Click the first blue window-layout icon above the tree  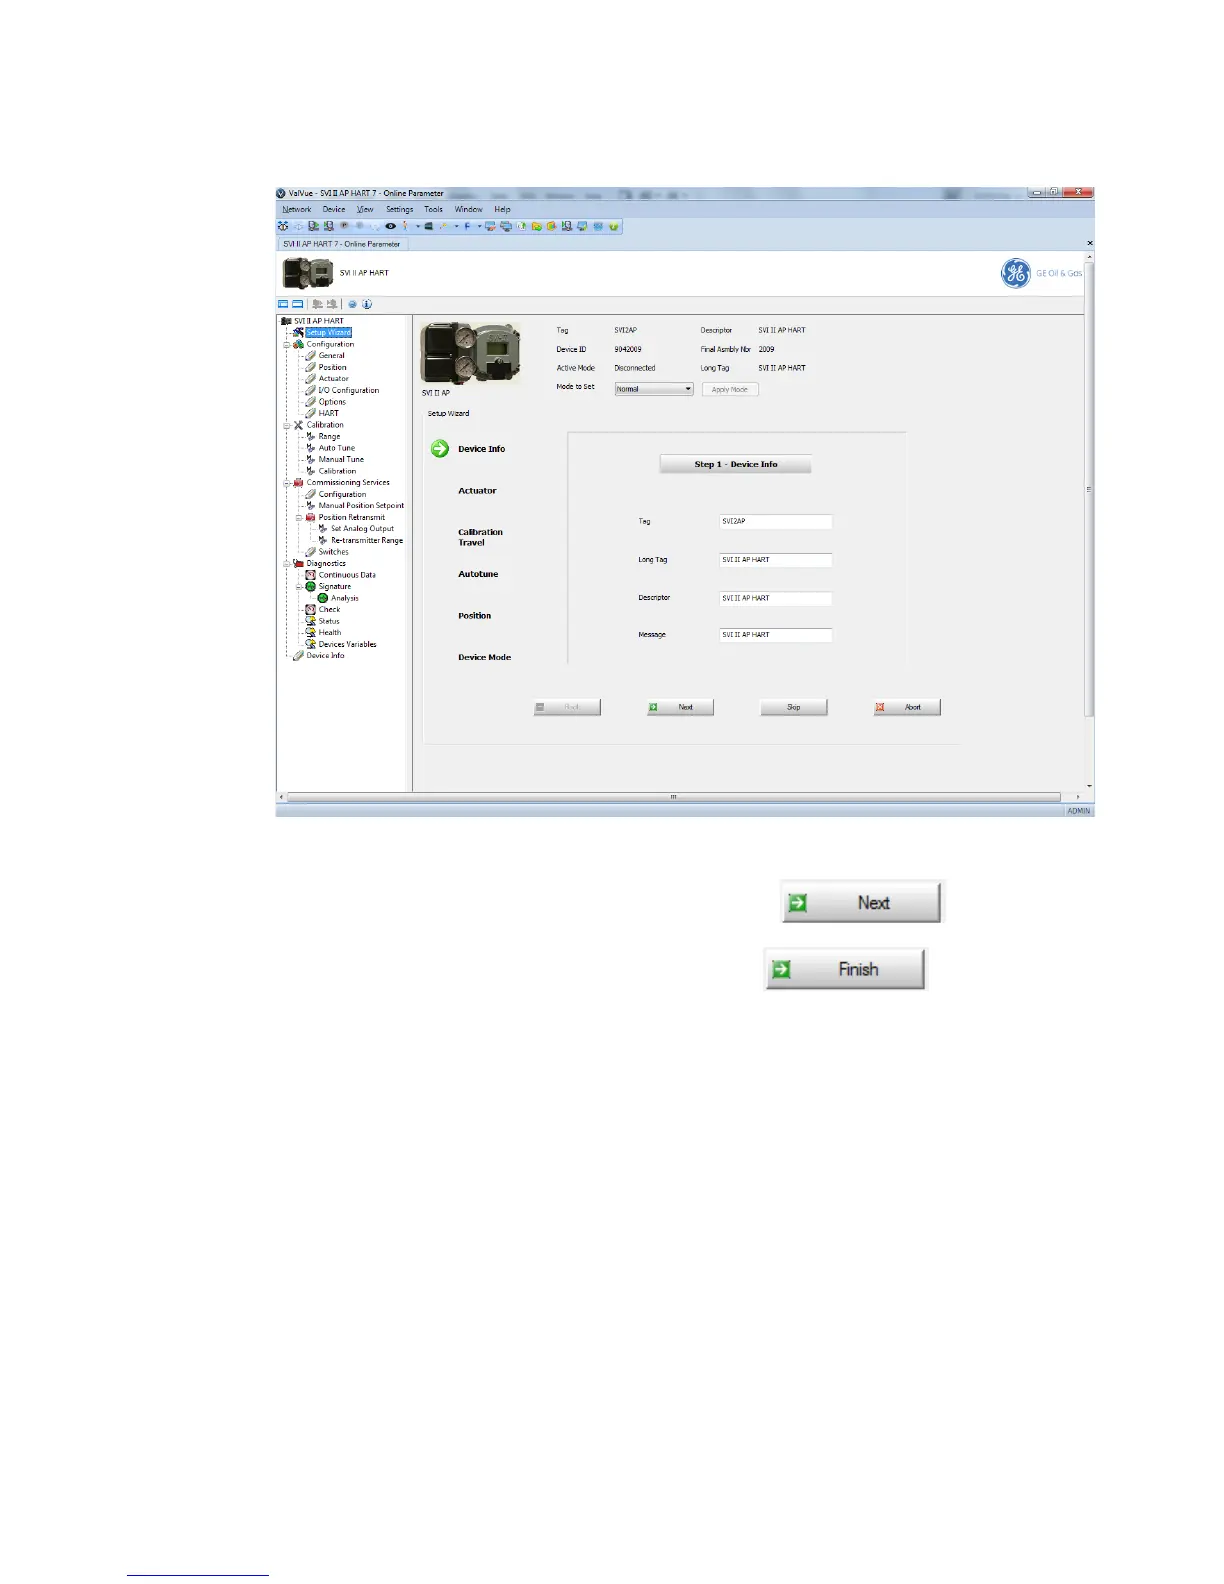pyautogui.click(x=283, y=304)
